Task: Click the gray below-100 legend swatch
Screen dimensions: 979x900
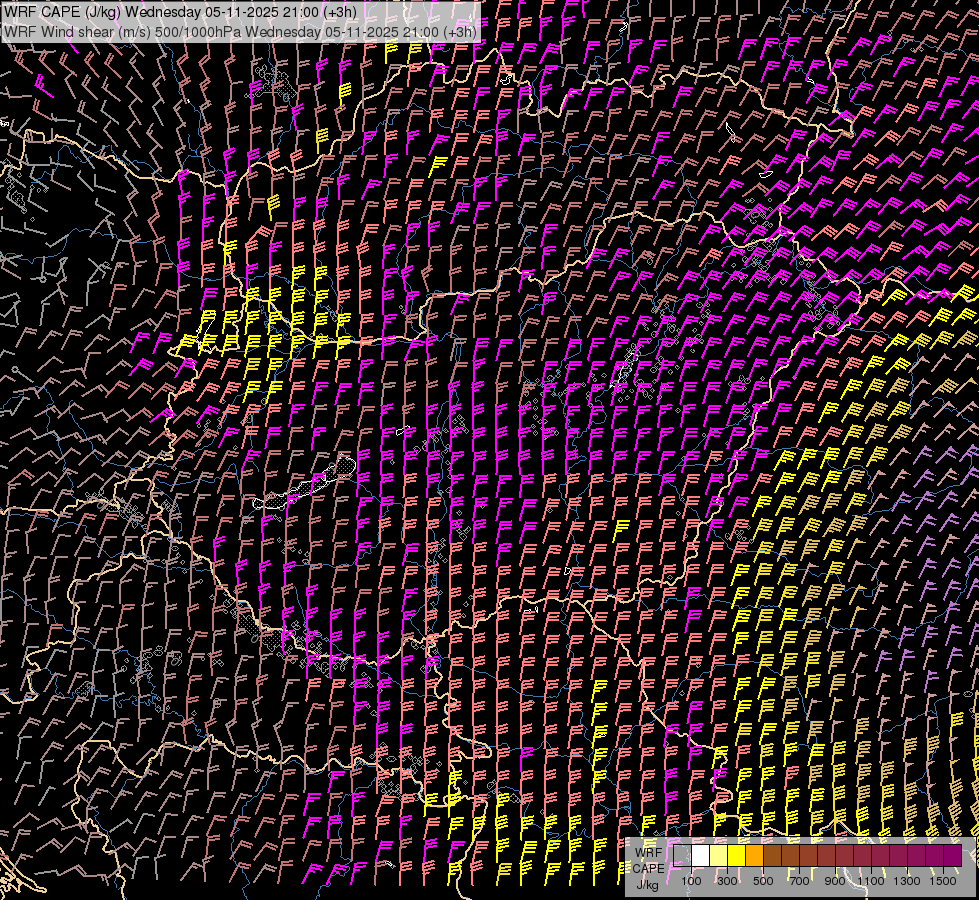Action: click(x=682, y=856)
